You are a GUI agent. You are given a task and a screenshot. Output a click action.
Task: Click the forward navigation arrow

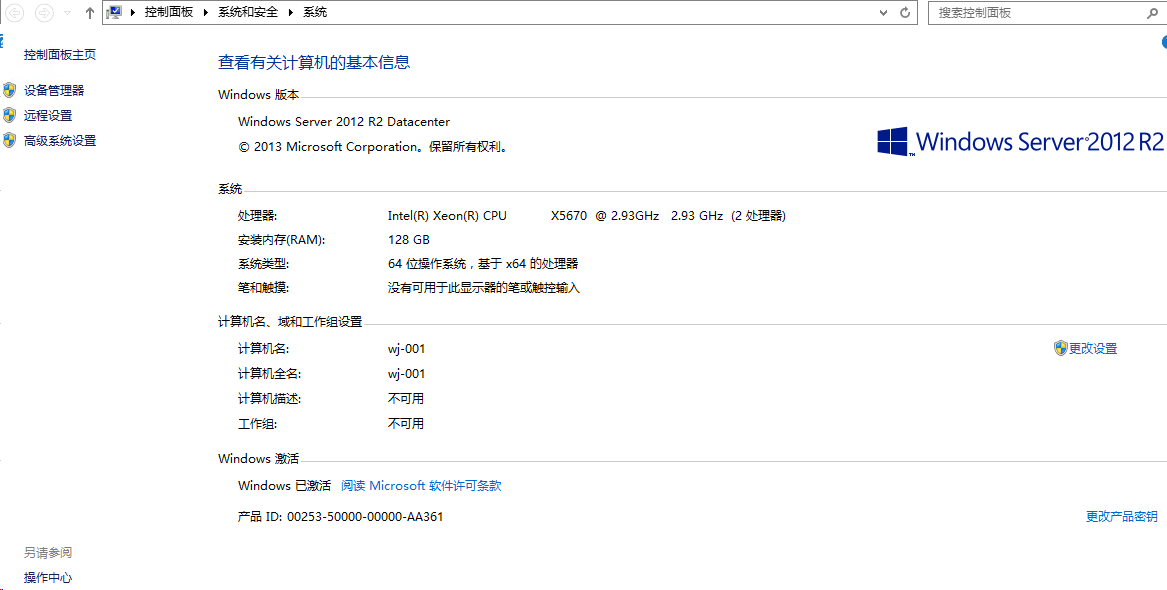coord(44,13)
